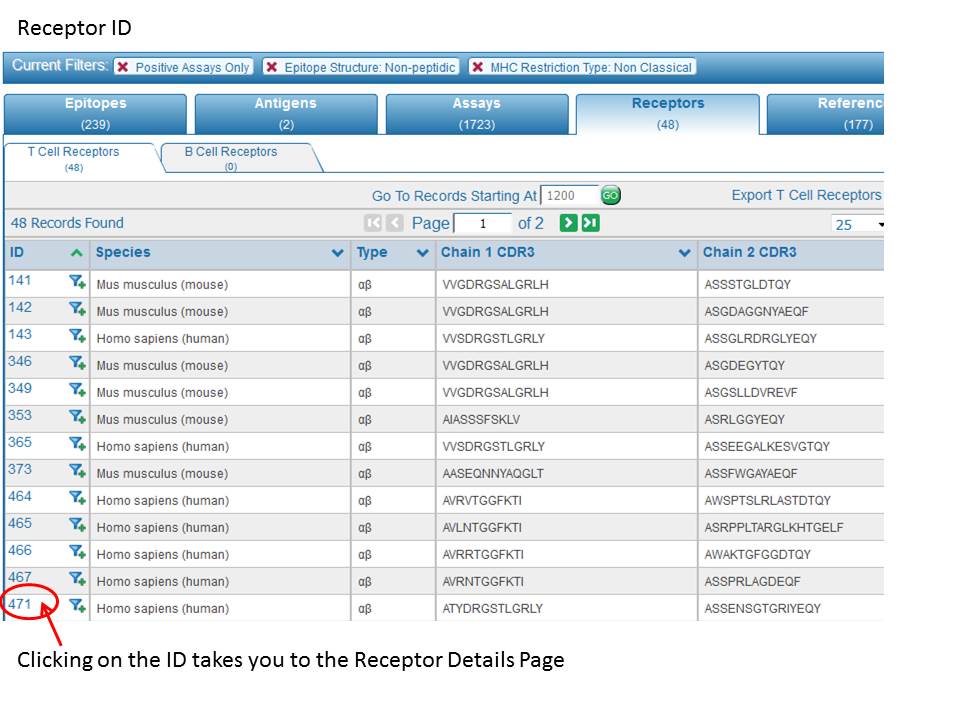Click the filter icon for receptor 353

pos(77,418)
